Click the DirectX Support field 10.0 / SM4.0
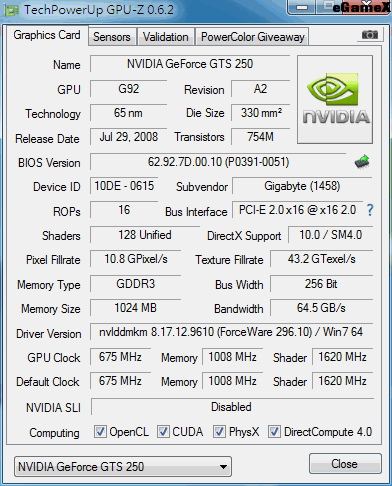392x486 pixels. pyautogui.click(x=330, y=235)
